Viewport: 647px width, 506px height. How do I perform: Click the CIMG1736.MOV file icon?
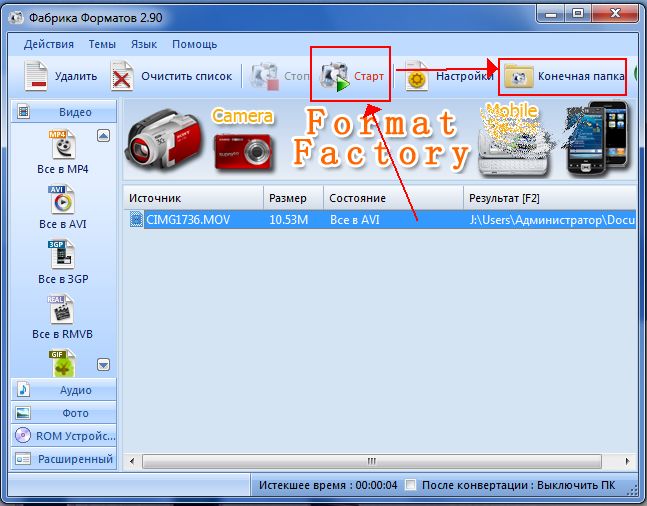136,219
